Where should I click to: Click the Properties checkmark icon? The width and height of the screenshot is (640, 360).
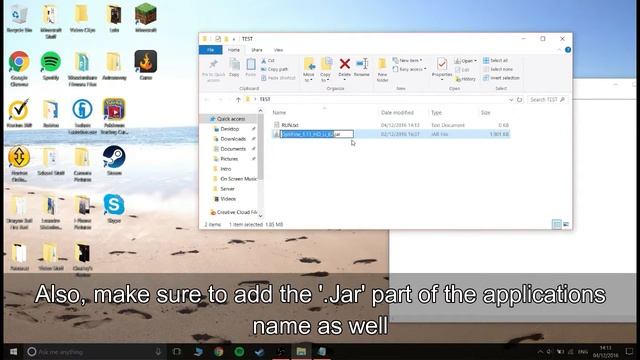[442, 64]
